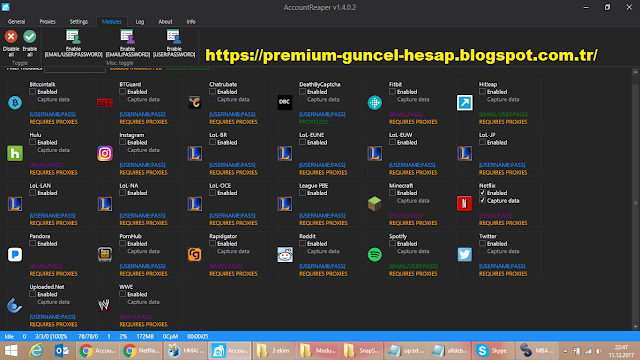This screenshot has width=640, height=360.
Task: Click the LoL-BR League icon
Action: [195, 153]
